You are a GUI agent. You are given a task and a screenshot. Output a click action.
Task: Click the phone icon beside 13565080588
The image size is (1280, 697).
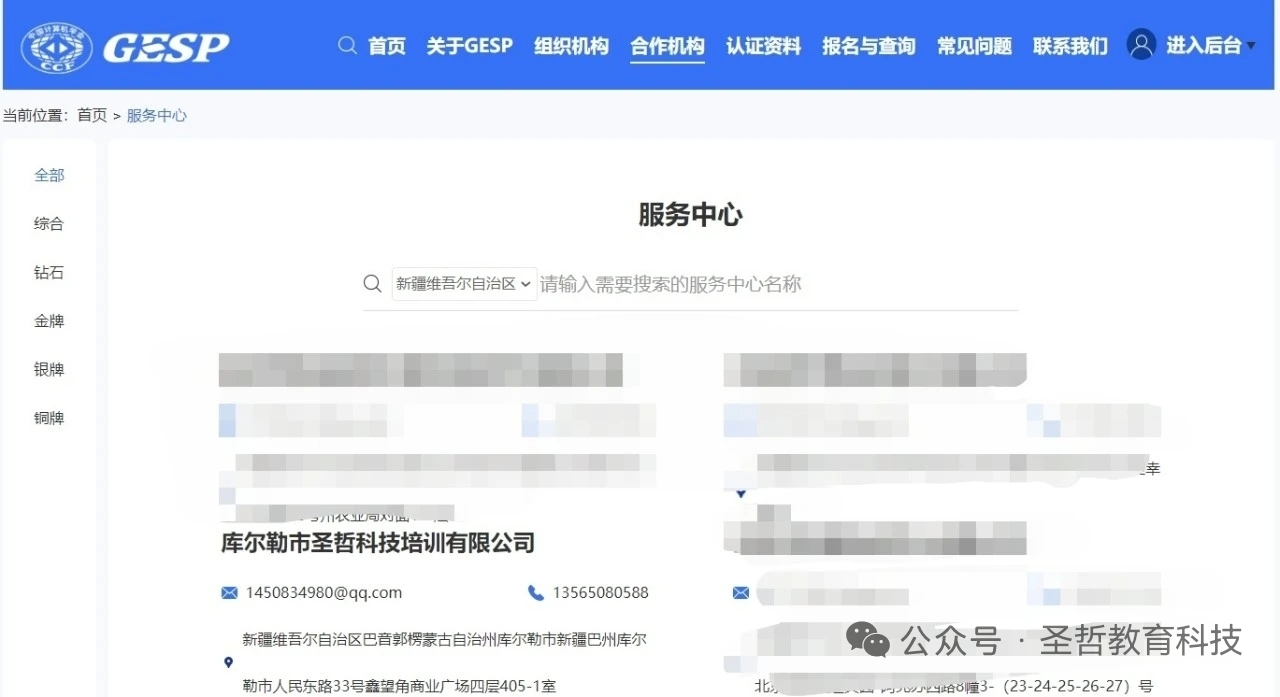point(536,593)
